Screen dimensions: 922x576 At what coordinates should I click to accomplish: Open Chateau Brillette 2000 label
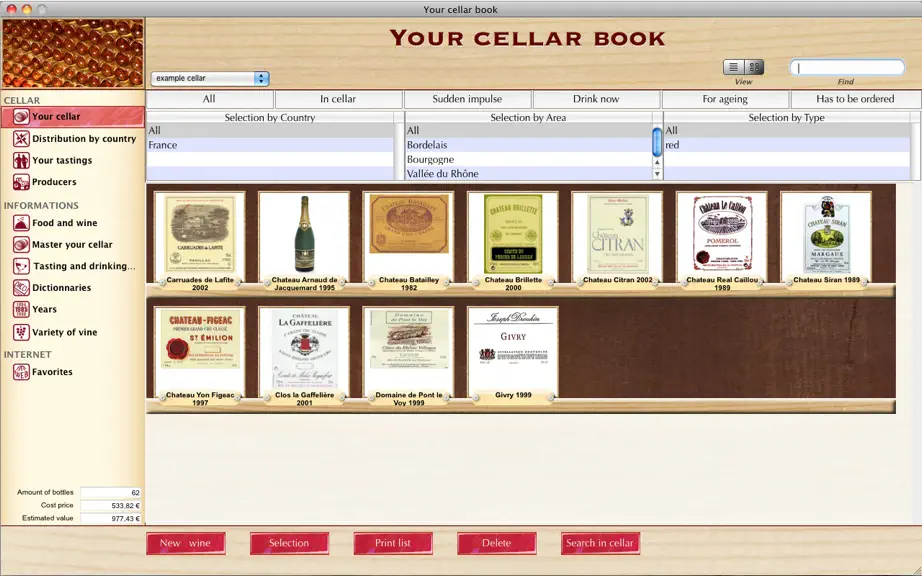(513, 238)
